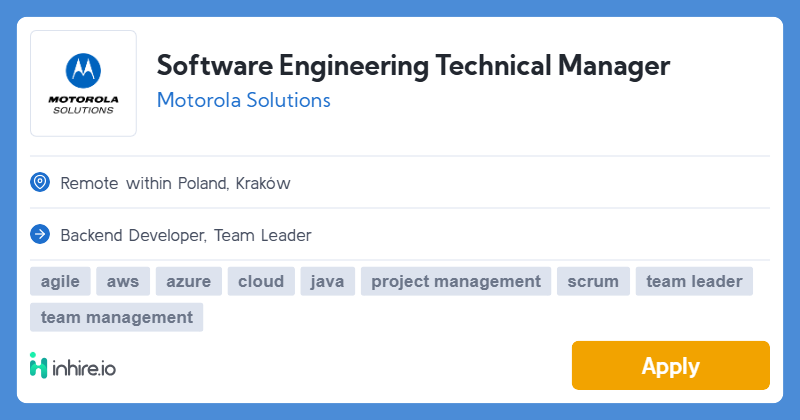The image size is (800, 420).
Task: Select the java tag
Action: 328,281
